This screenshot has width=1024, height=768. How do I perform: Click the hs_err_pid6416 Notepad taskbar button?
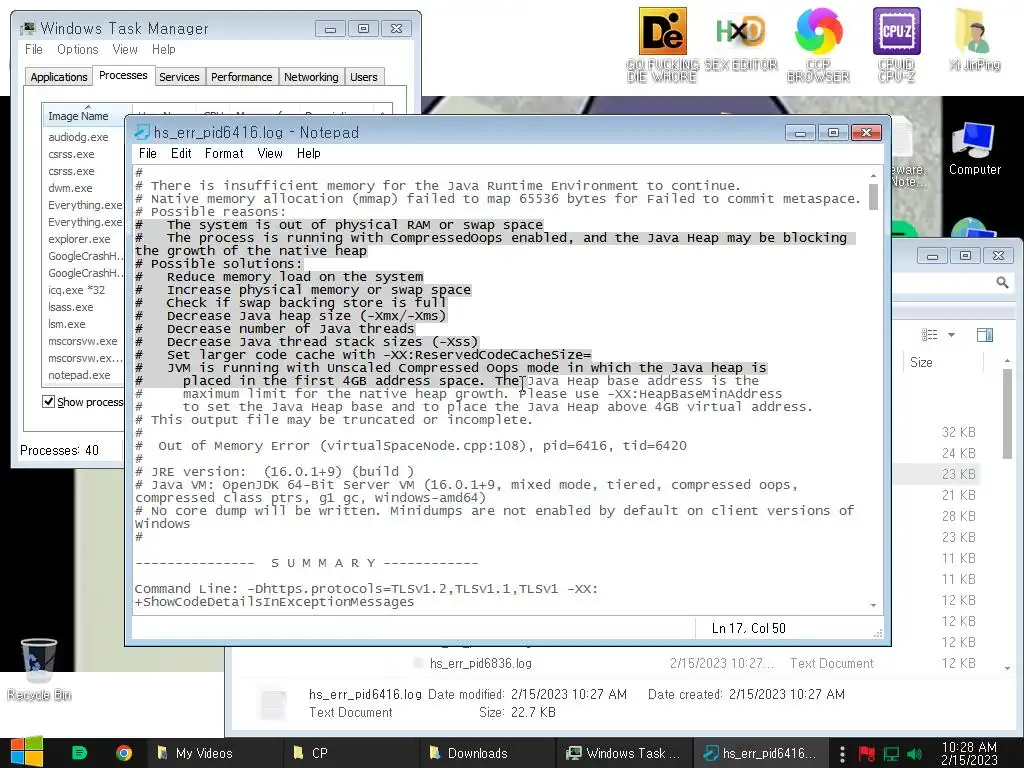(760, 753)
